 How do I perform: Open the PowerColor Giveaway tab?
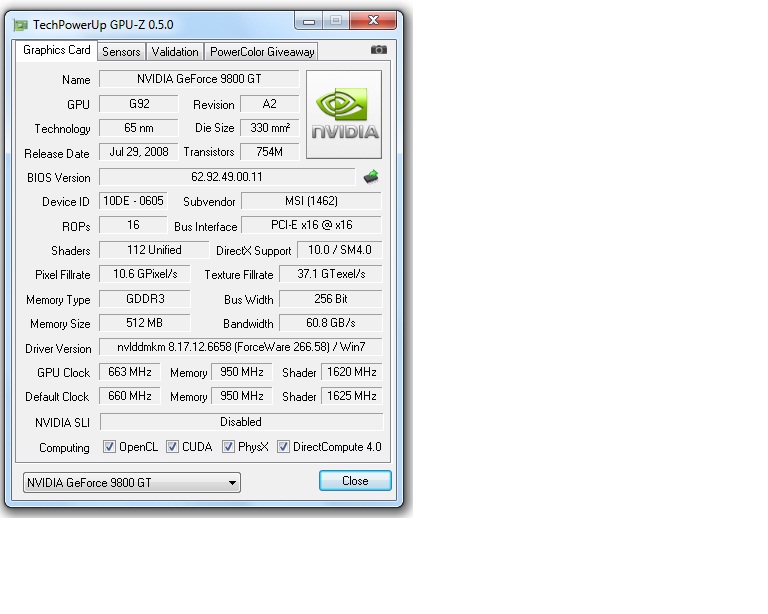(262, 52)
